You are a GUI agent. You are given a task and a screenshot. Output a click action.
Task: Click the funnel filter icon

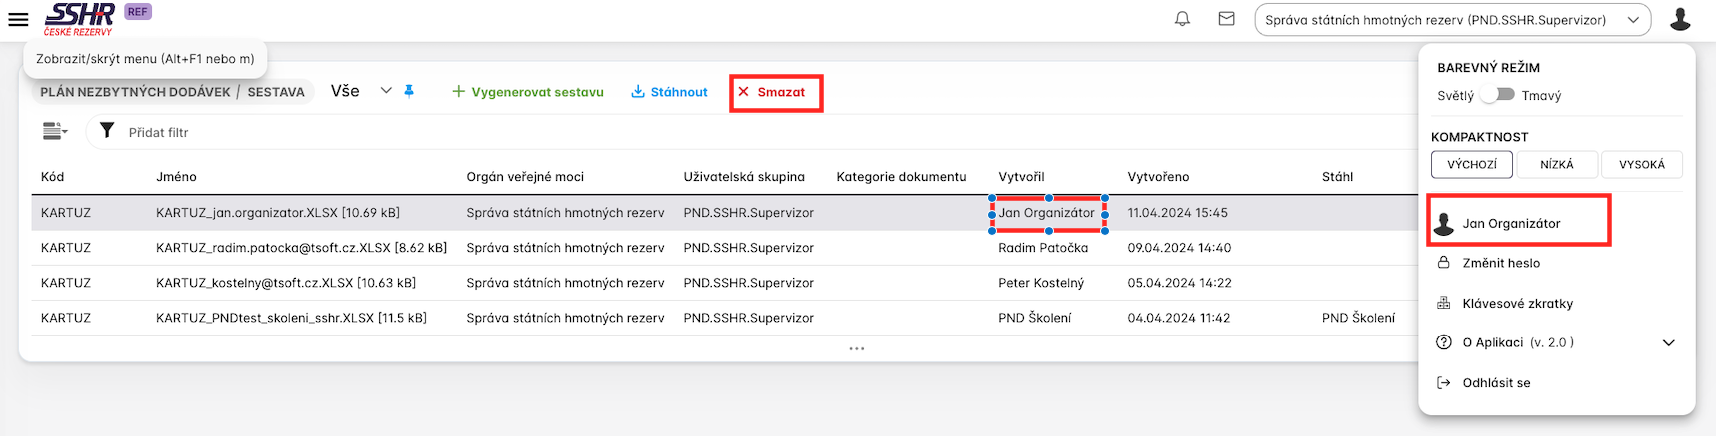107,131
